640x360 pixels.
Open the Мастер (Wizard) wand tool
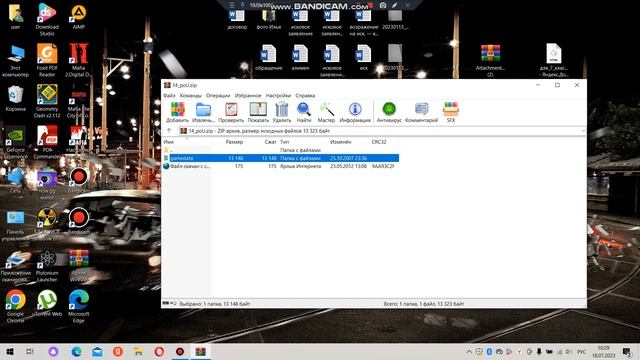(x=326, y=112)
